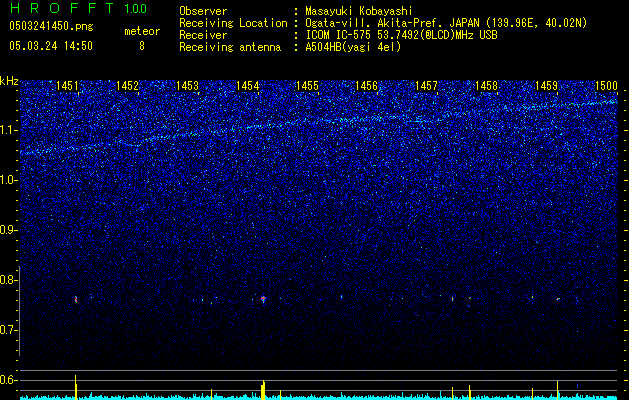Click the Receiver value ICOM IC-575

339,35
